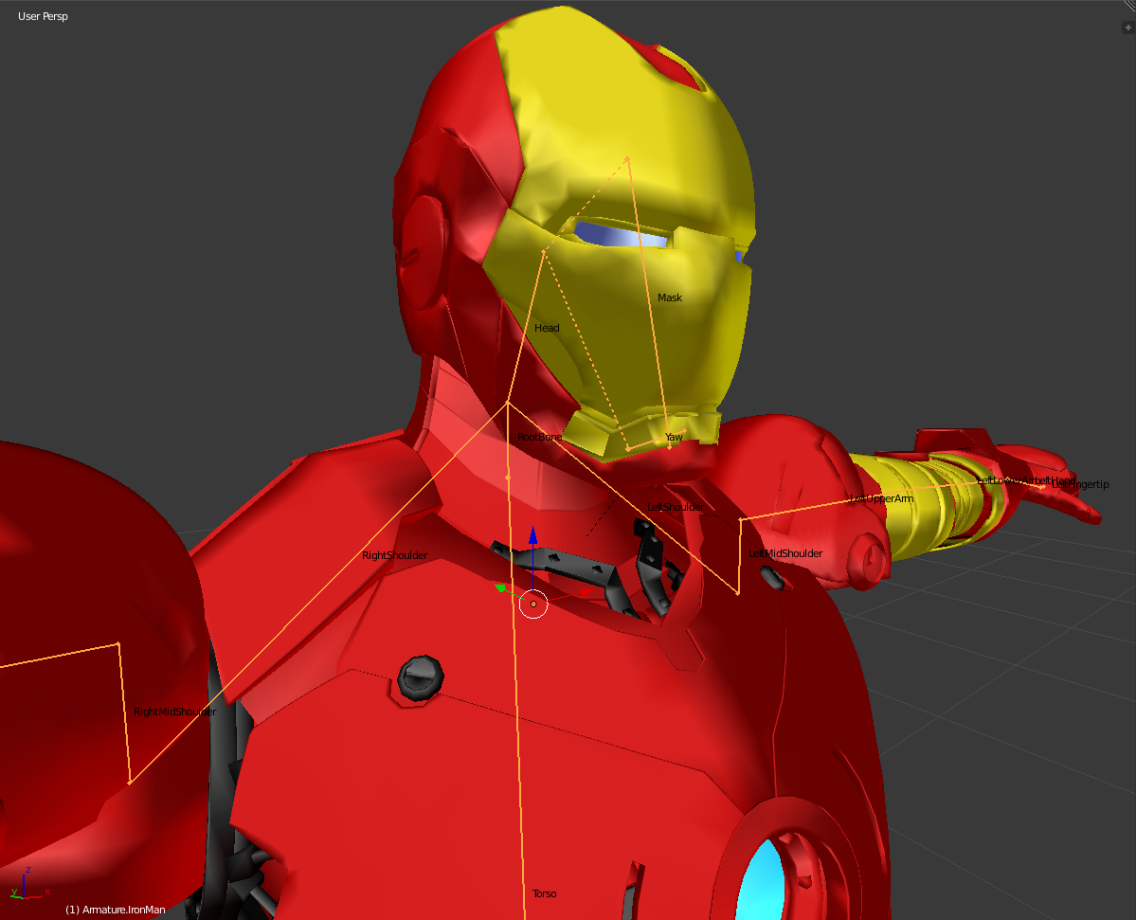Select the bone labeled 'Head'
This screenshot has height=920, width=1136.
[547, 328]
